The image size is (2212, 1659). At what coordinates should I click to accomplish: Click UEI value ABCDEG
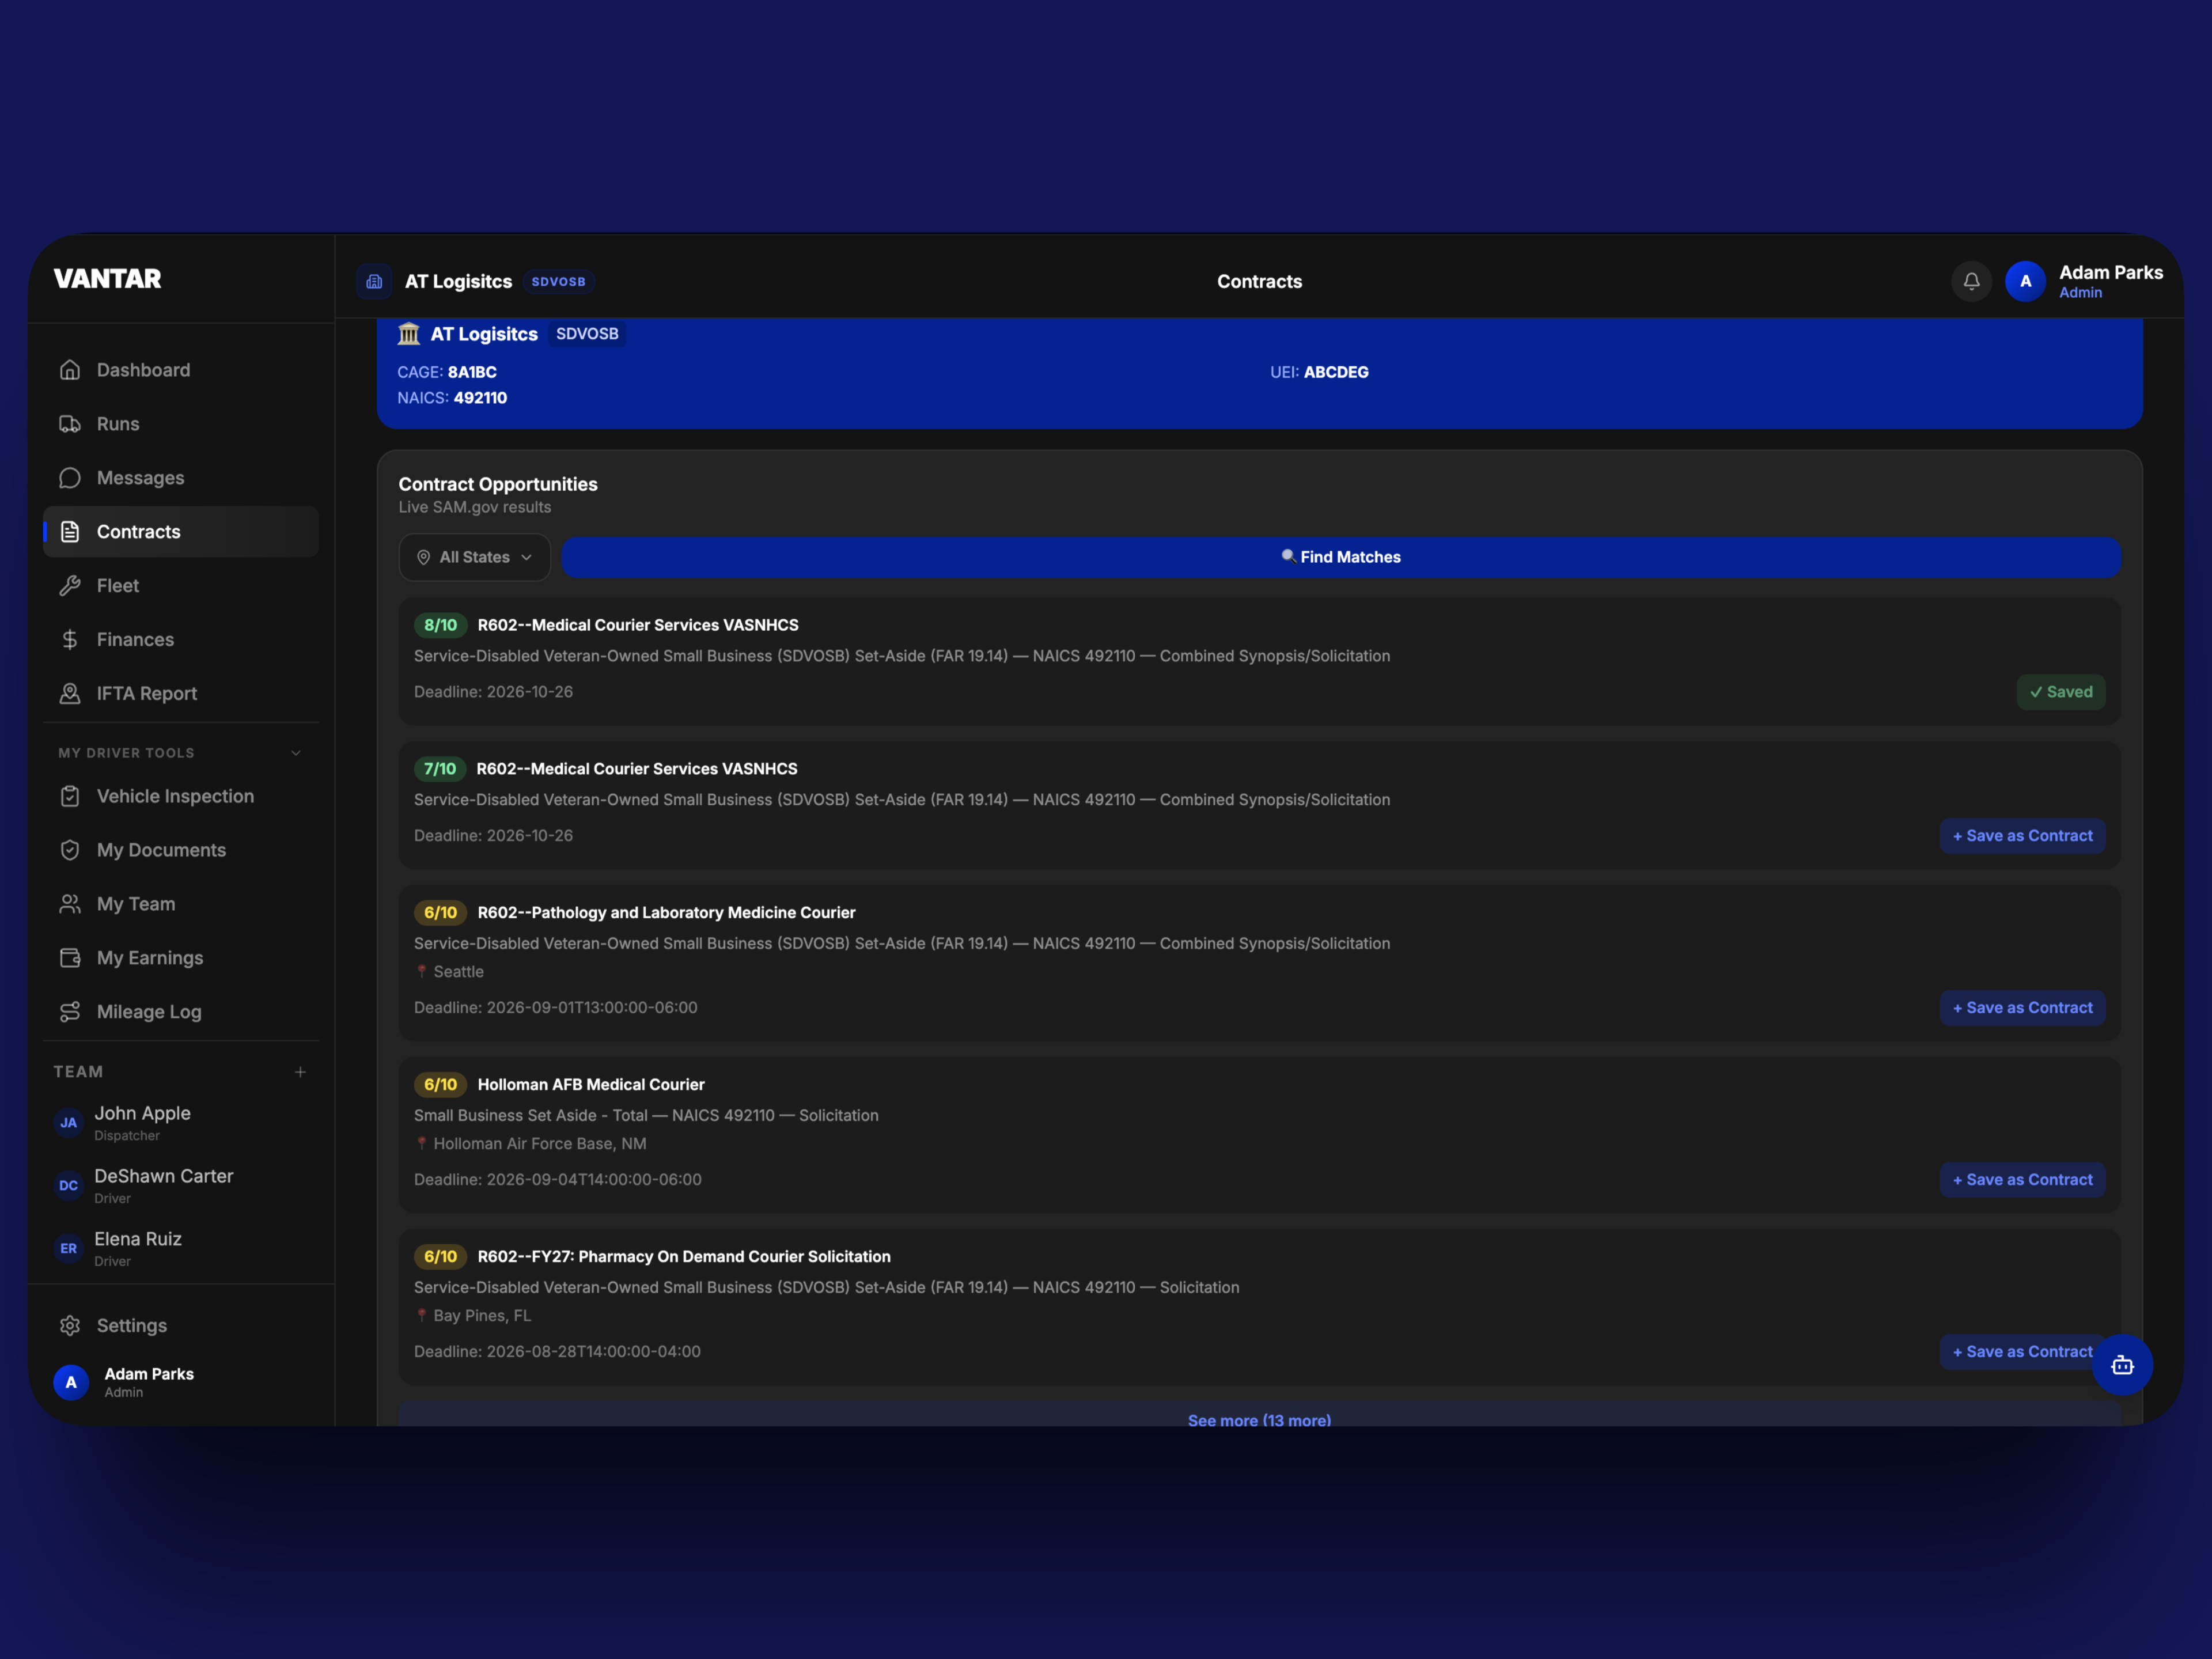point(1336,372)
